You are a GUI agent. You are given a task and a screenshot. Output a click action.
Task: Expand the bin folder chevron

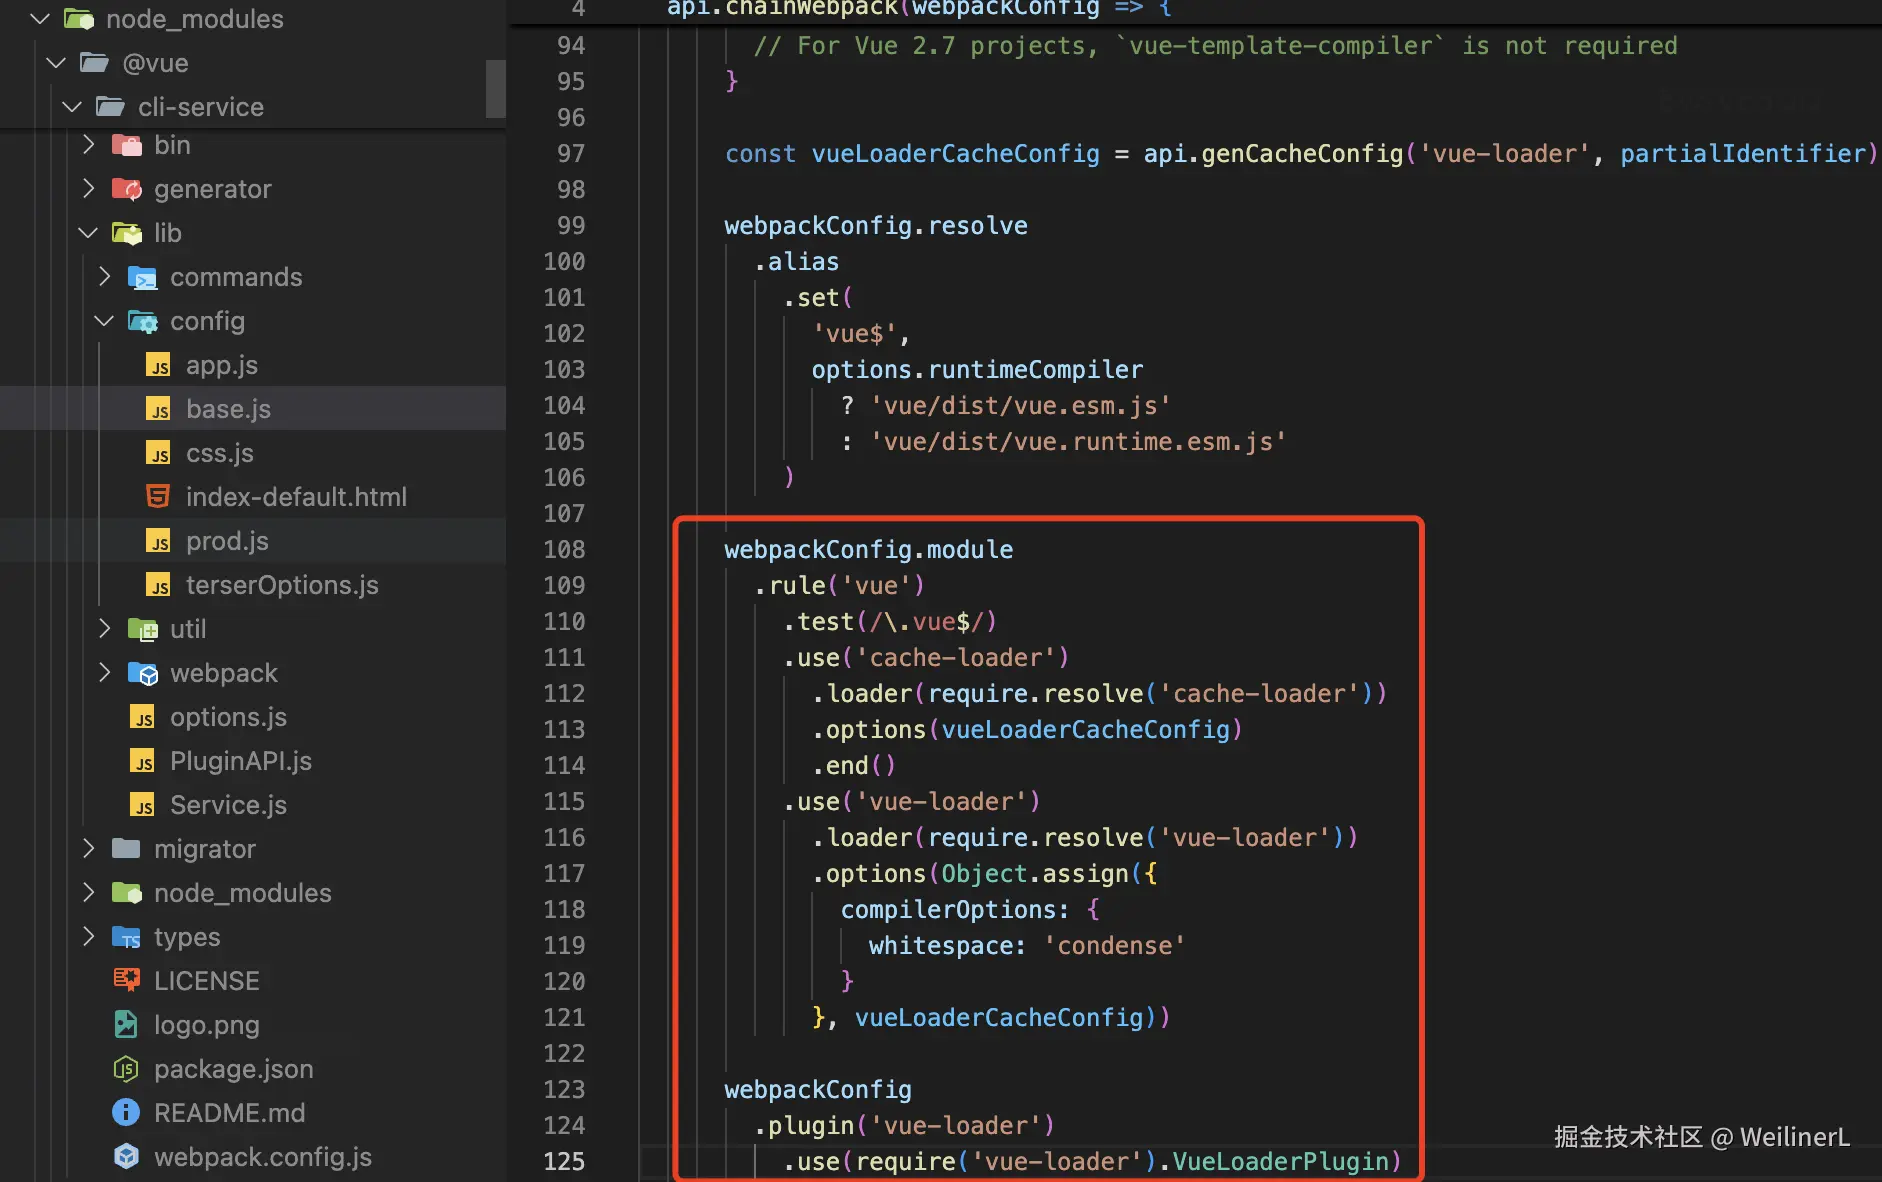coord(89,145)
